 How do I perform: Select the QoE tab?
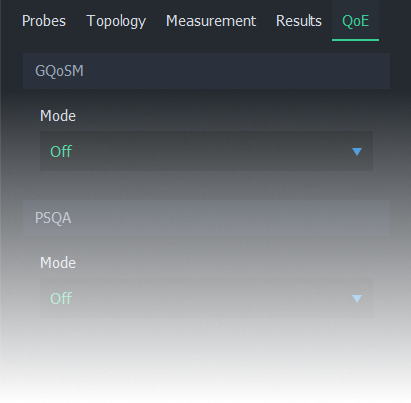click(355, 21)
